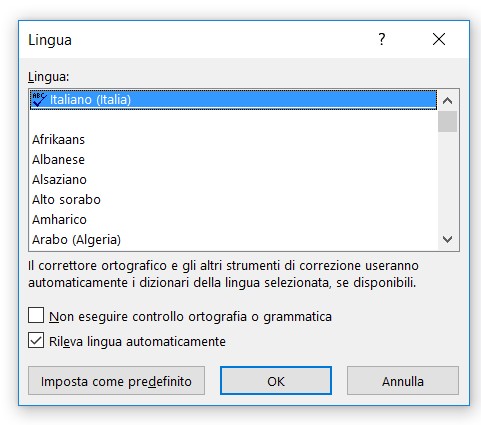Select Afrikaans from the language list
Screen dimensions: 481x425
click(233, 139)
